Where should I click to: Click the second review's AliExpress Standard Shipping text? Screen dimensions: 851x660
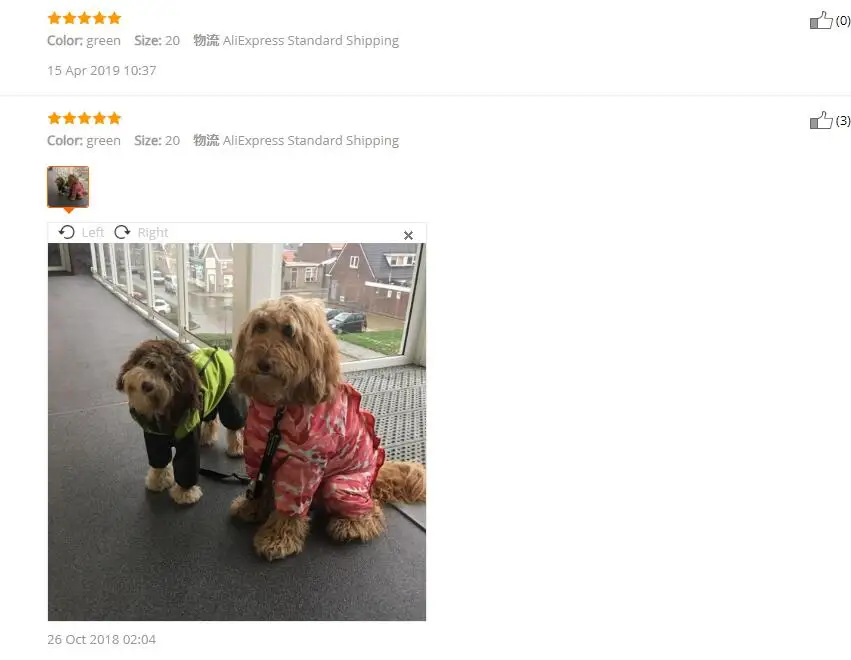(310, 141)
